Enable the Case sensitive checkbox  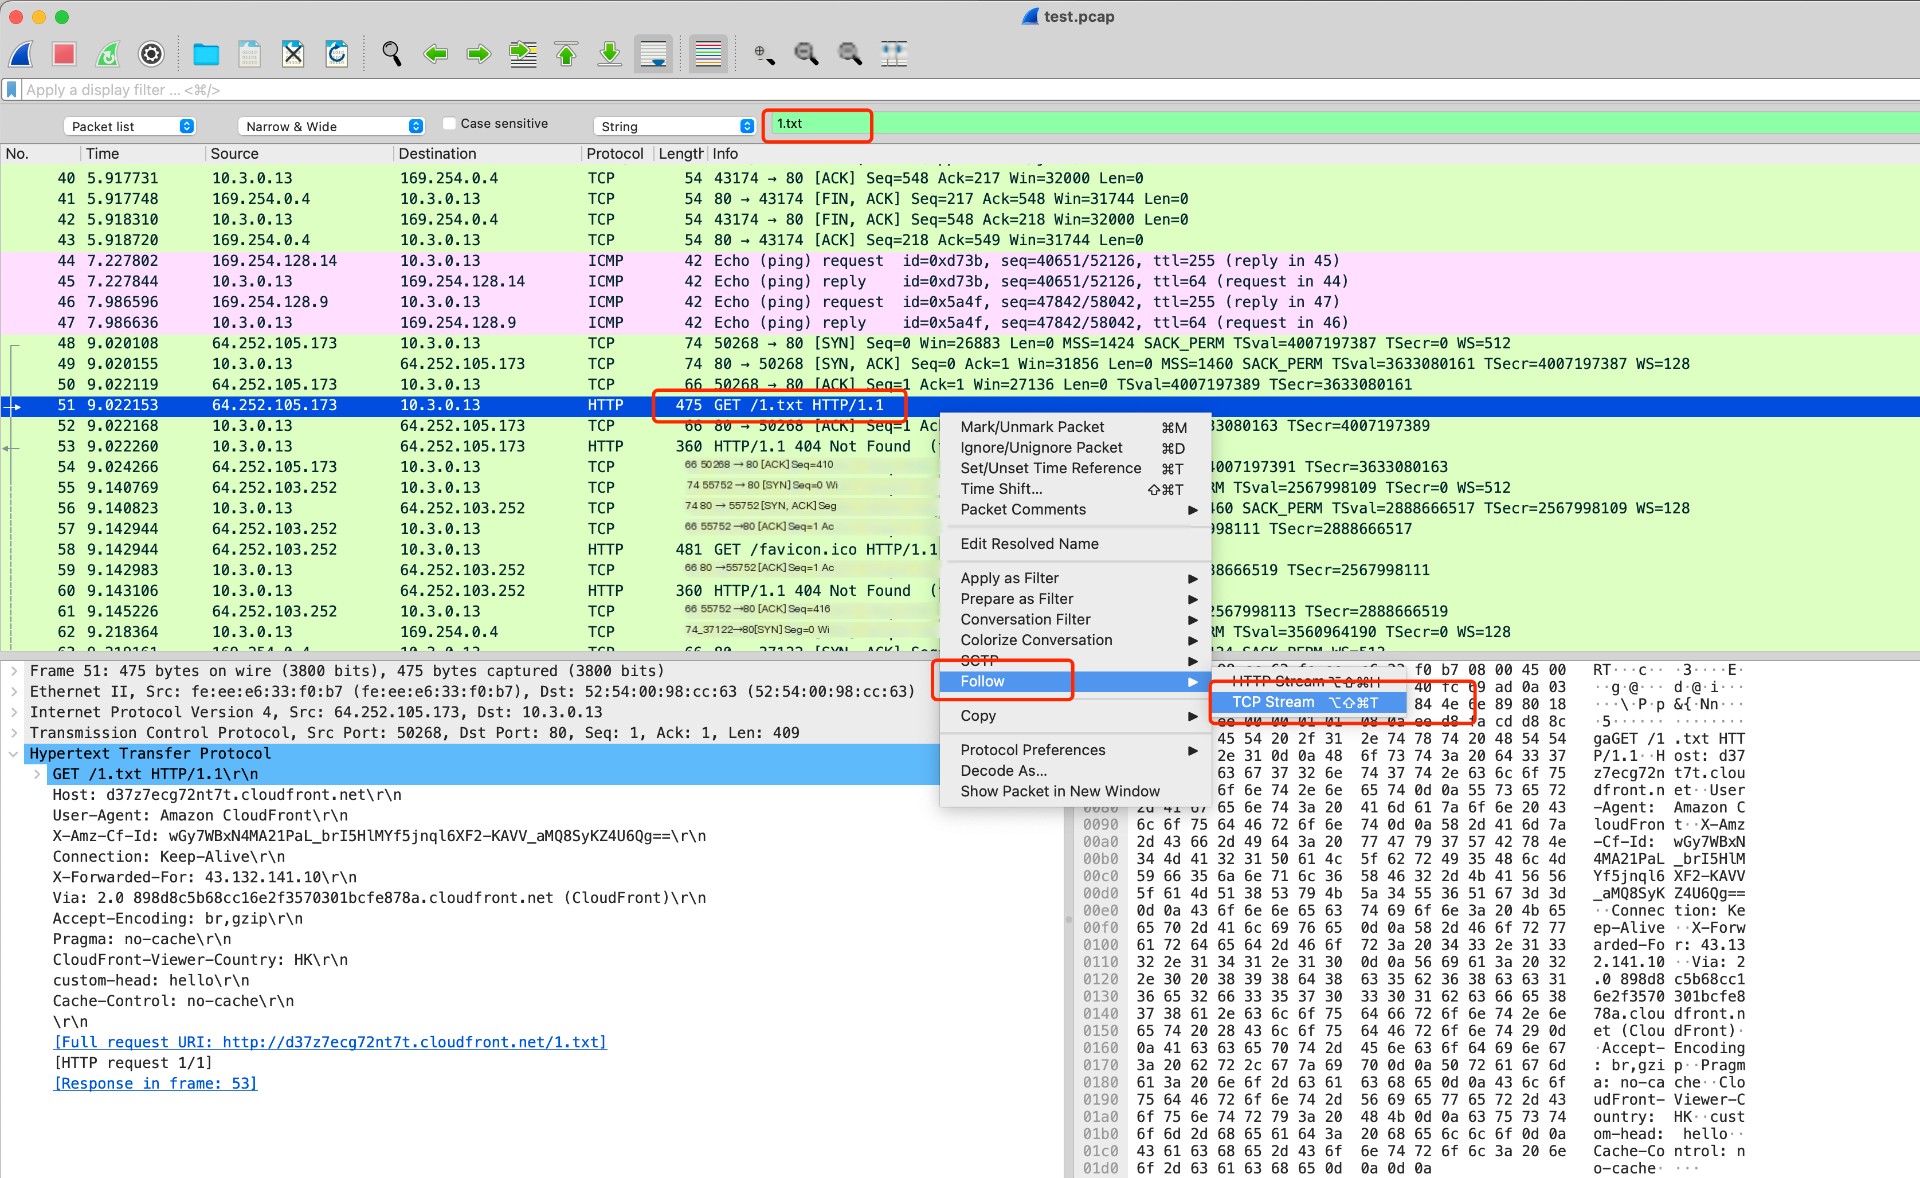point(450,124)
